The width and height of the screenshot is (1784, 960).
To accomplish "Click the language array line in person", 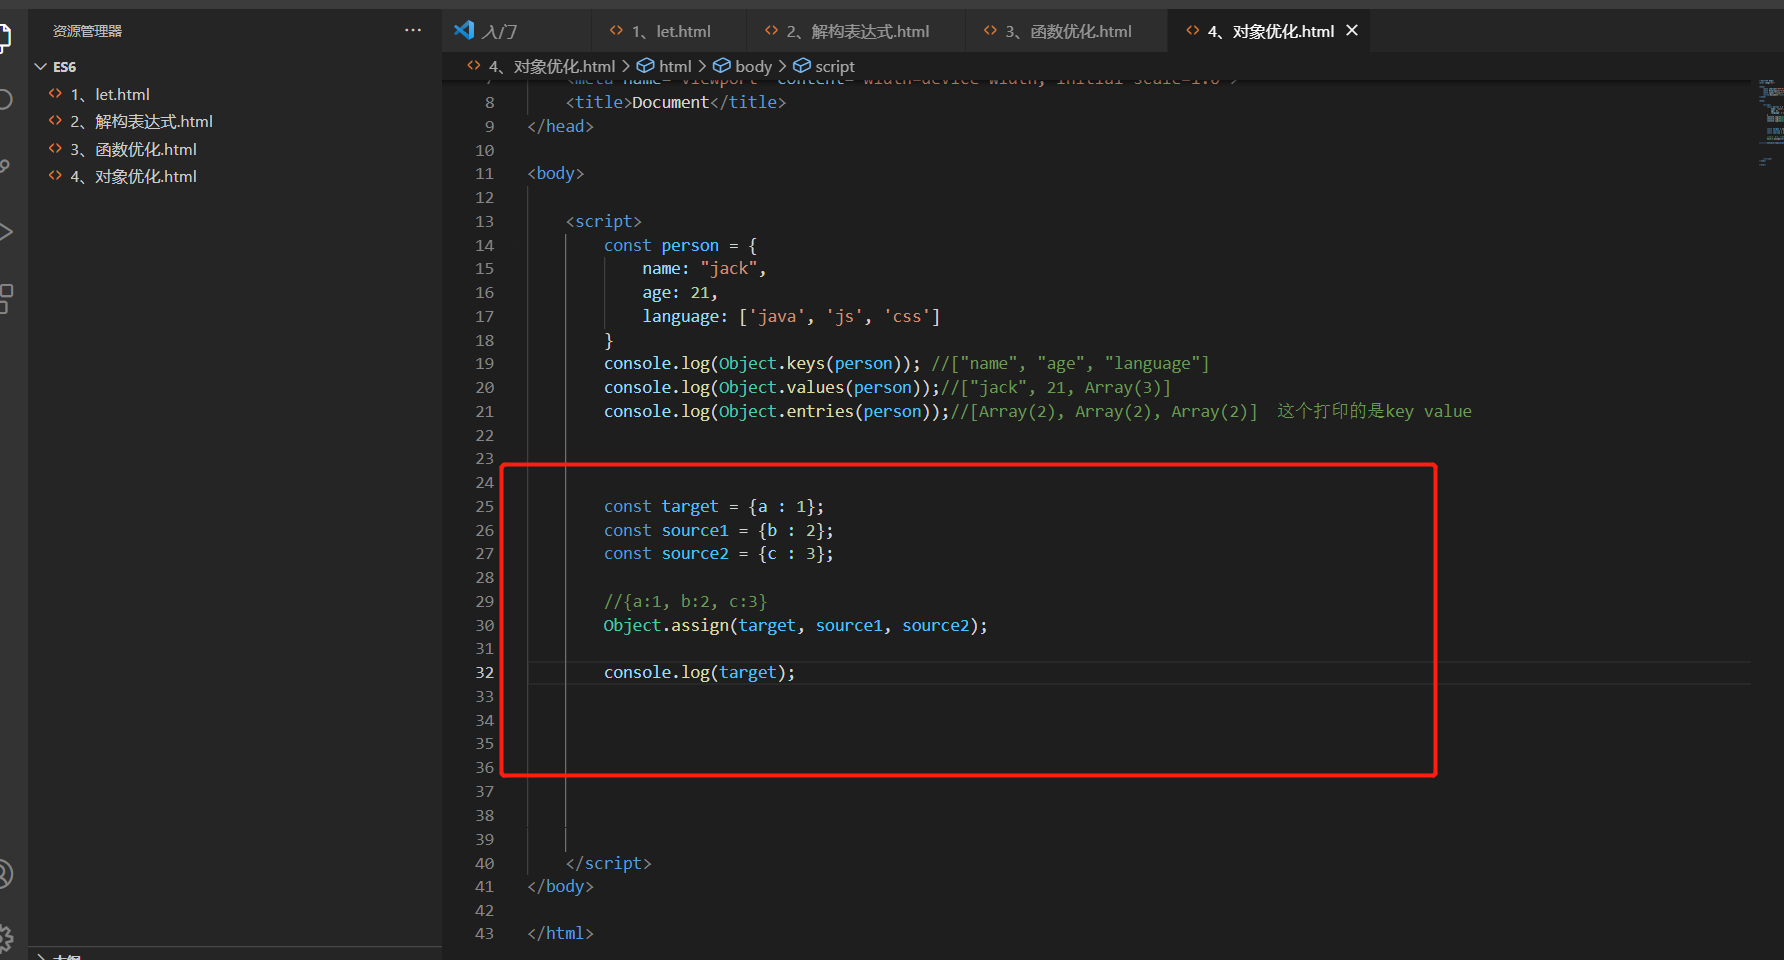I will pos(791,316).
